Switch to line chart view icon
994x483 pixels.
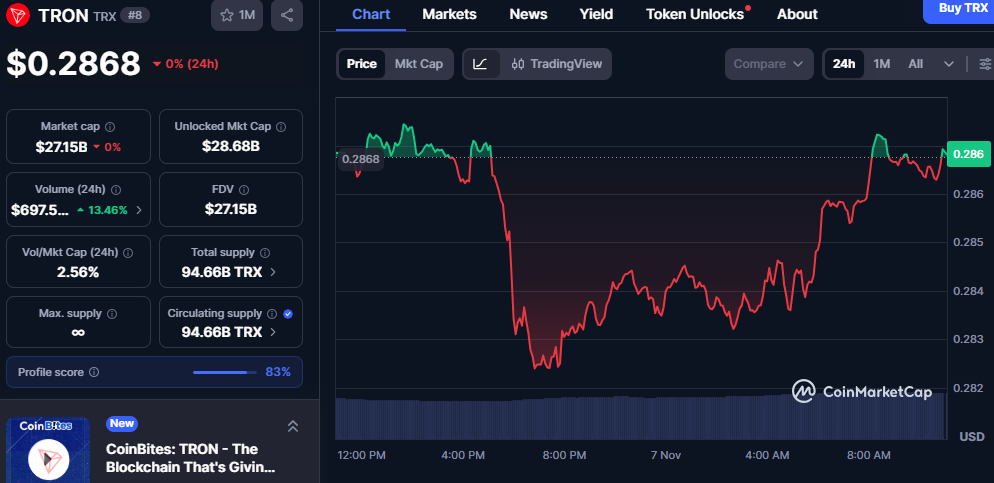pyautogui.click(x=480, y=64)
